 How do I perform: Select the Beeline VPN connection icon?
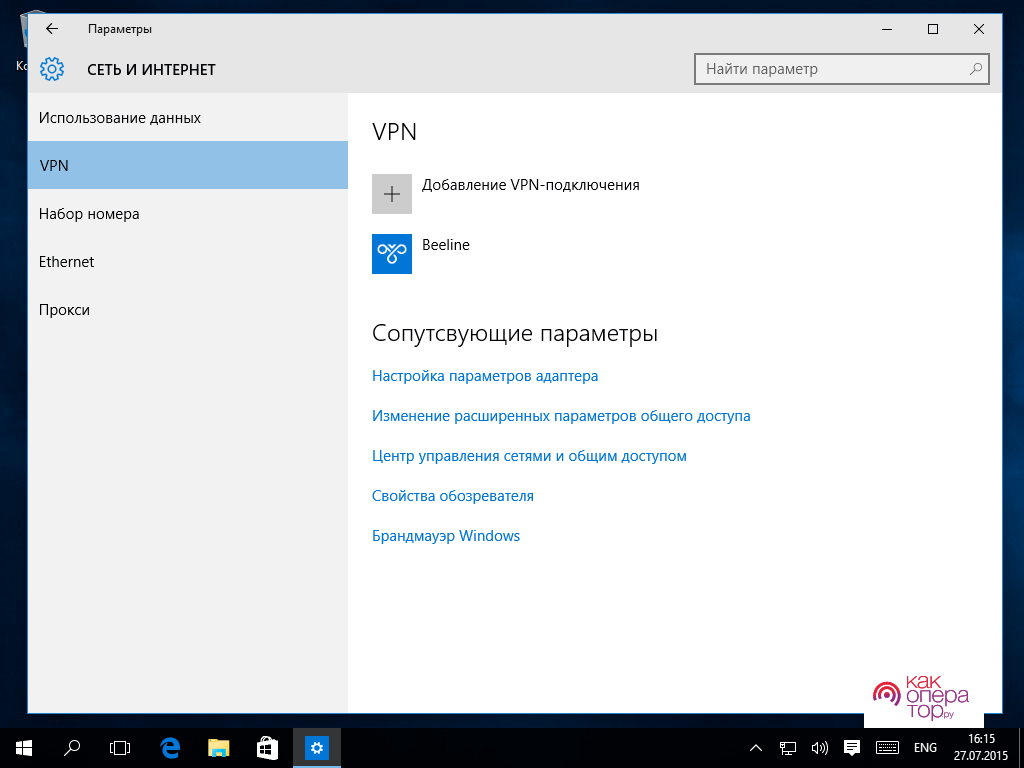(x=392, y=254)
